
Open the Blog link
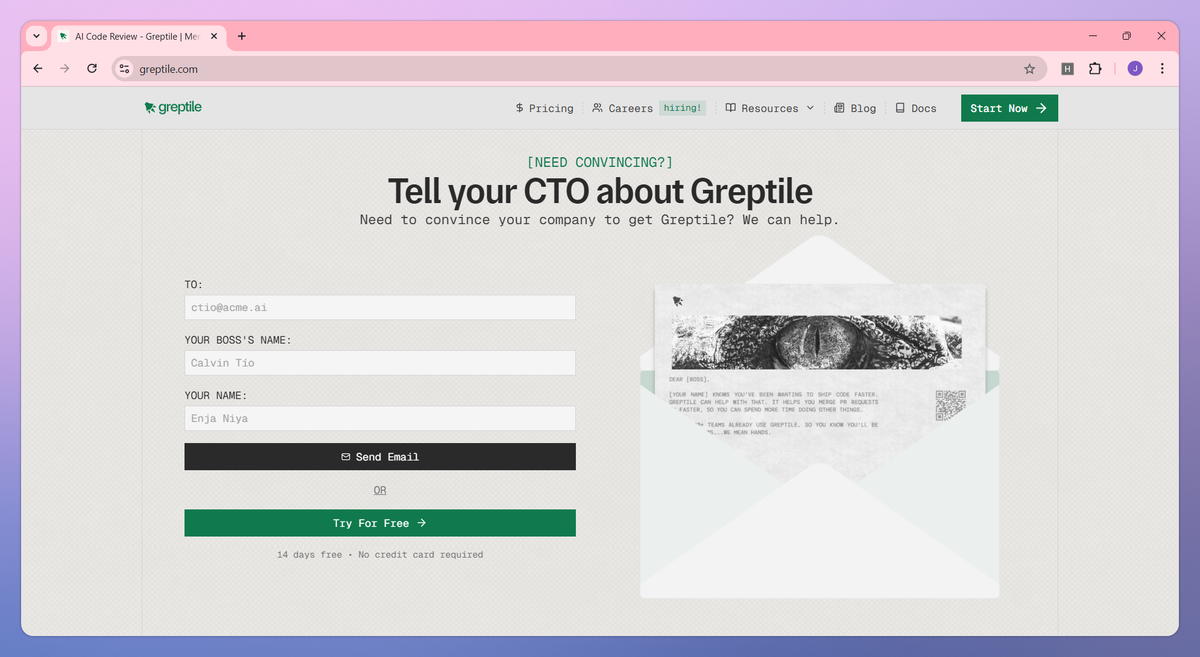[855, 108]
